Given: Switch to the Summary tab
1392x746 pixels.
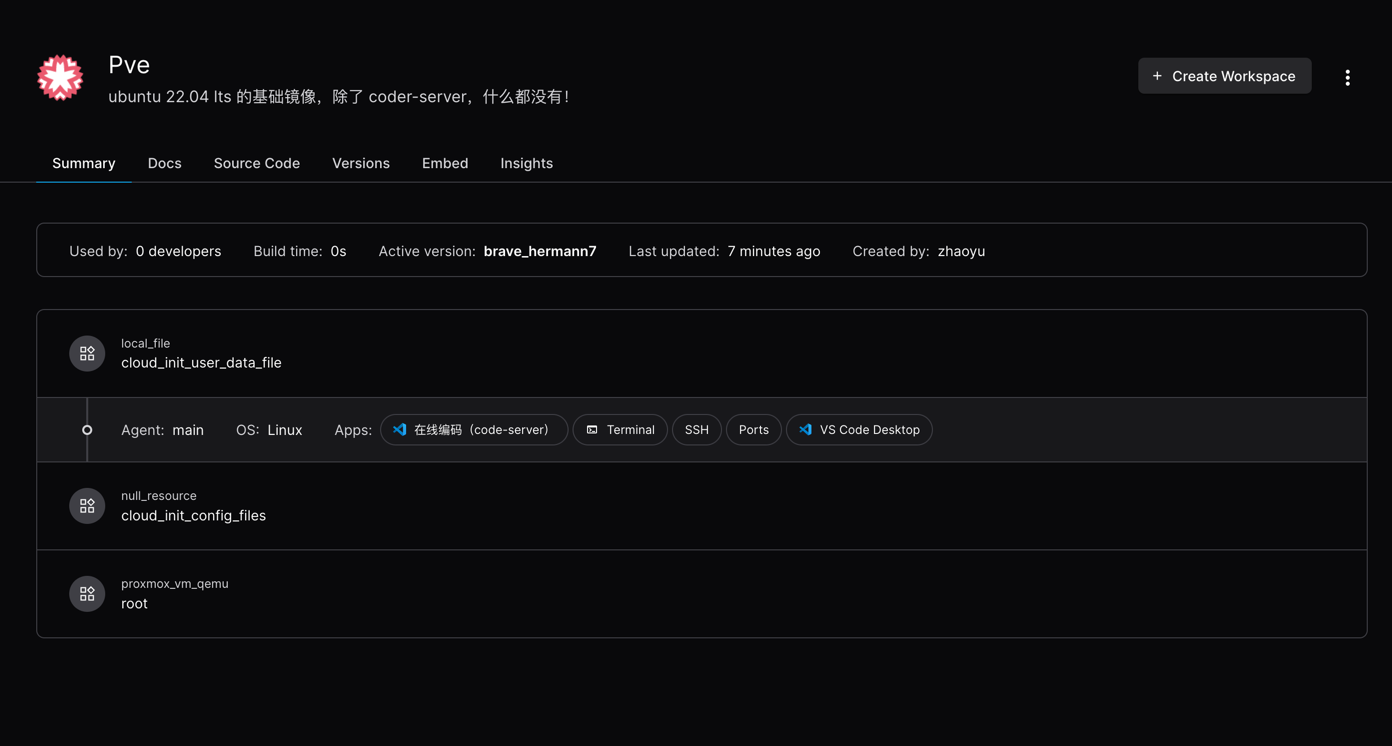Looking at the screenshot, I should pyautogui.click(x=84, y=163).
